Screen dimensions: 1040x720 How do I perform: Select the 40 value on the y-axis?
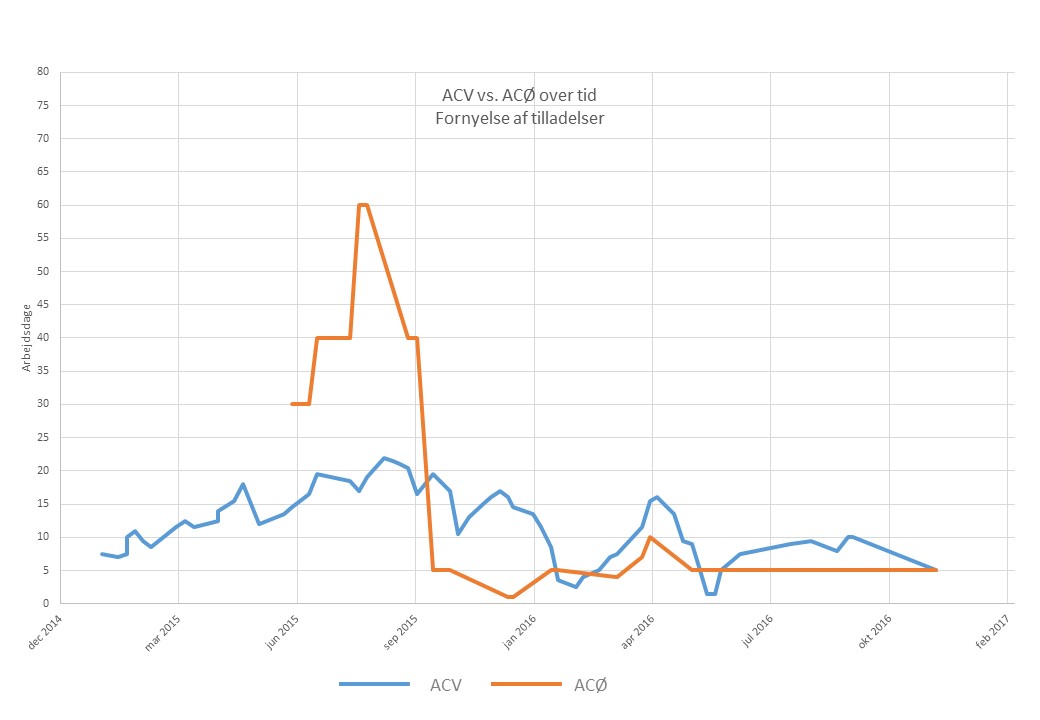click(x=44, y=338)
